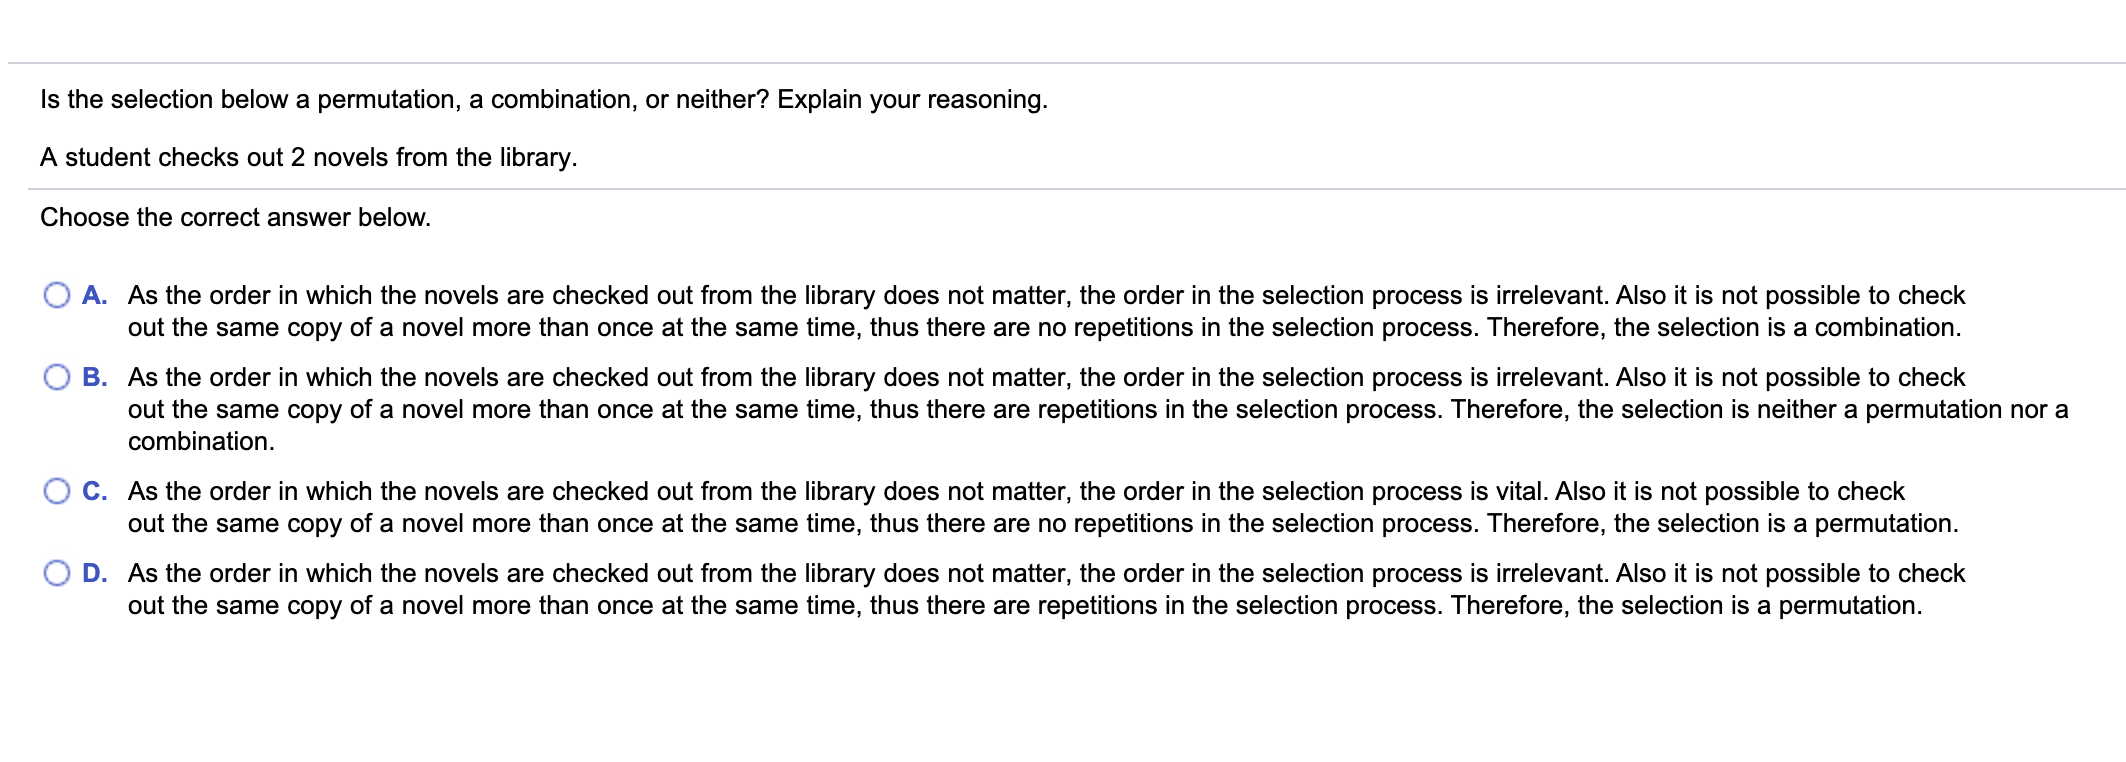Click the bold 'D.' option label
Viewport: 2126px width, 762px height.
click(95, 573)
